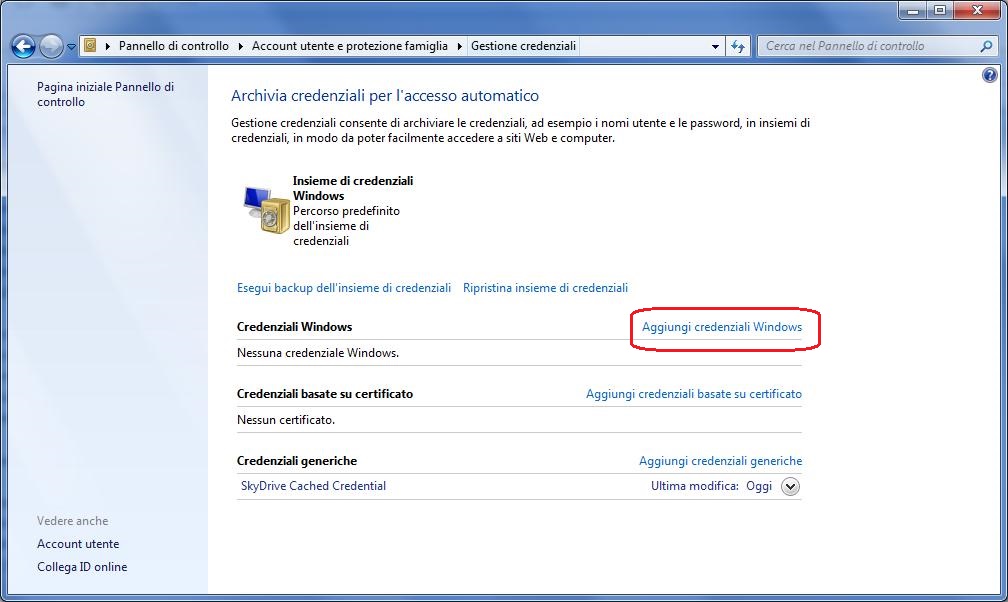Click Credenziali basate su certificato heading
1008x602 pixels.
325,394
